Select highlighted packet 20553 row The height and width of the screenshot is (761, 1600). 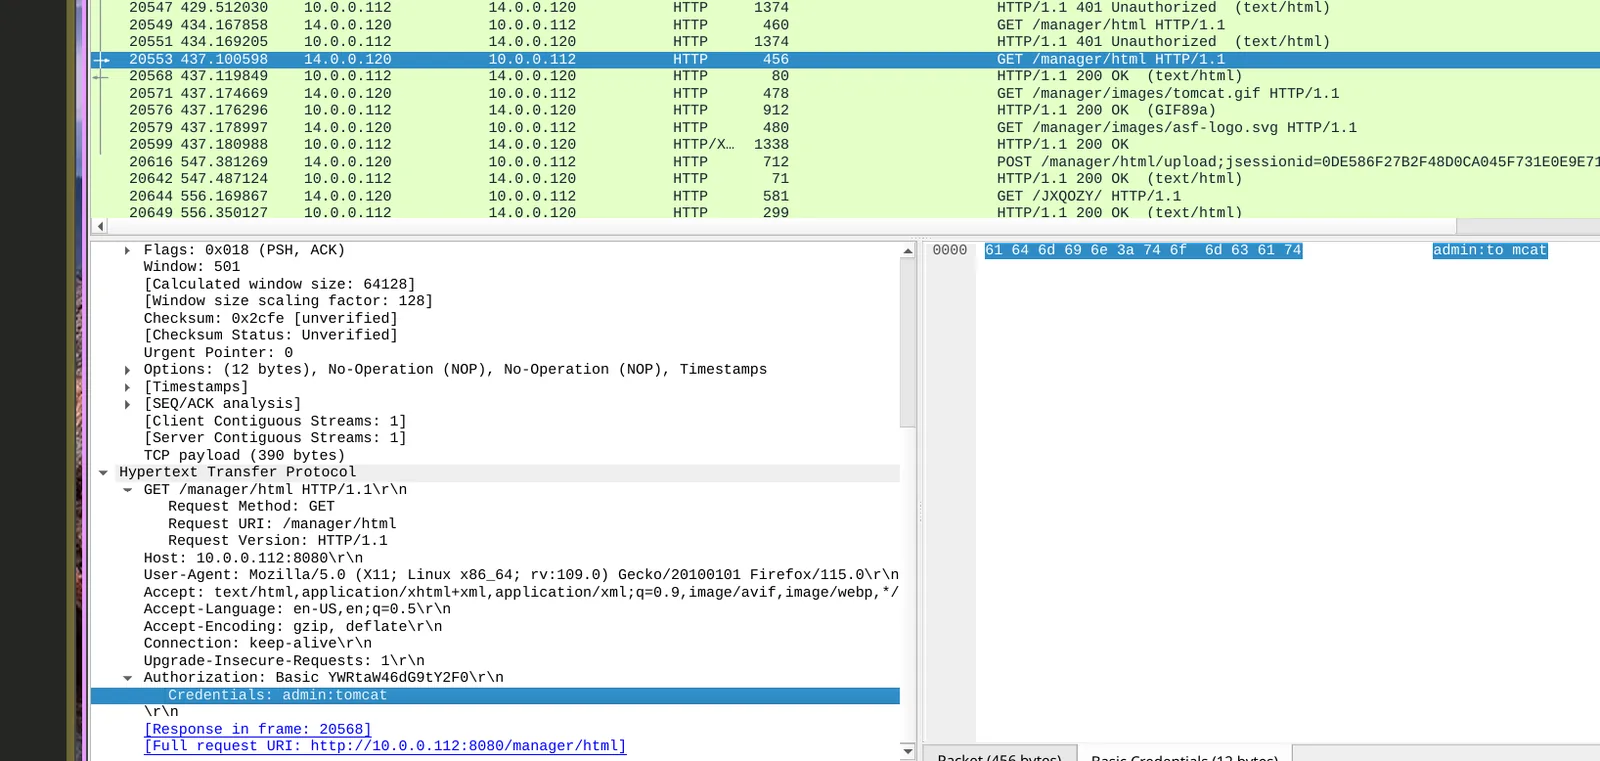pos(845,60)
